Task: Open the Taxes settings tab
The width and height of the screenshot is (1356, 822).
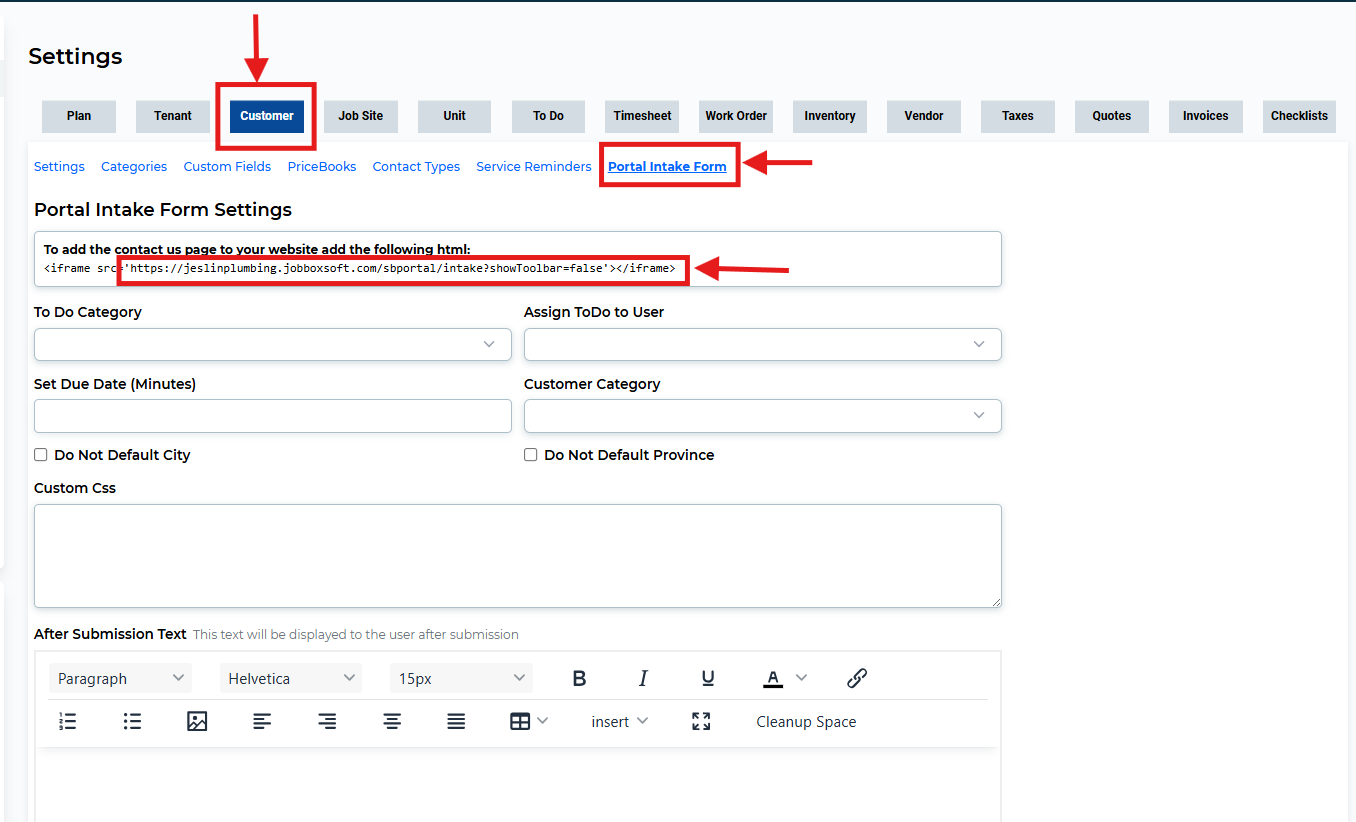Action: pyautogui.click(x=1018, y=116)
